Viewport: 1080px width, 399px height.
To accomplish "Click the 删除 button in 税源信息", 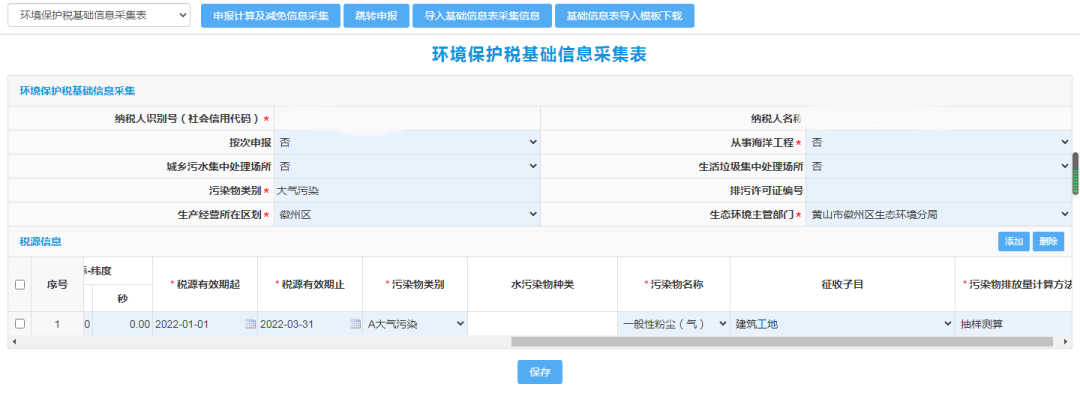I will point(1048,241).
